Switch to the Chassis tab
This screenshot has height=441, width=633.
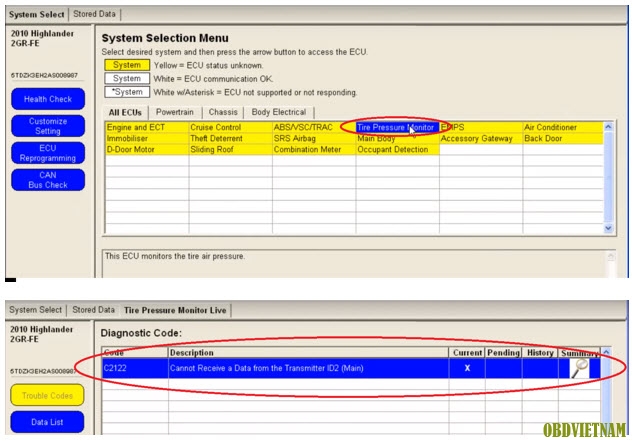coord(223,112)
